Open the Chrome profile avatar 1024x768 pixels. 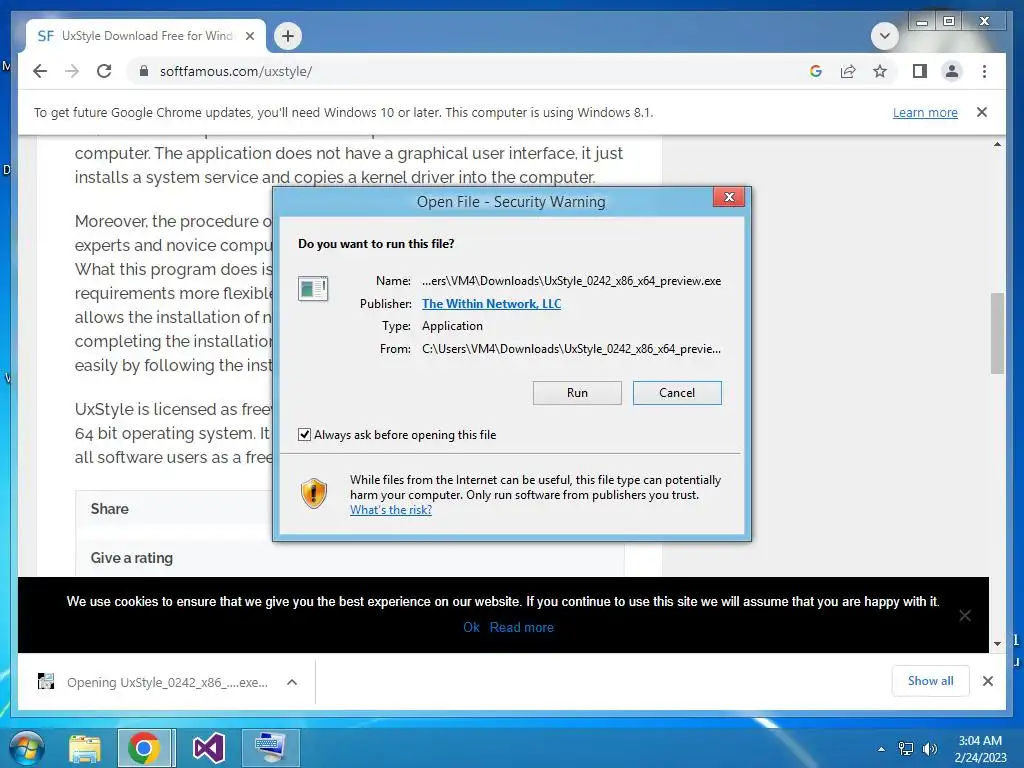click(952, 71)
